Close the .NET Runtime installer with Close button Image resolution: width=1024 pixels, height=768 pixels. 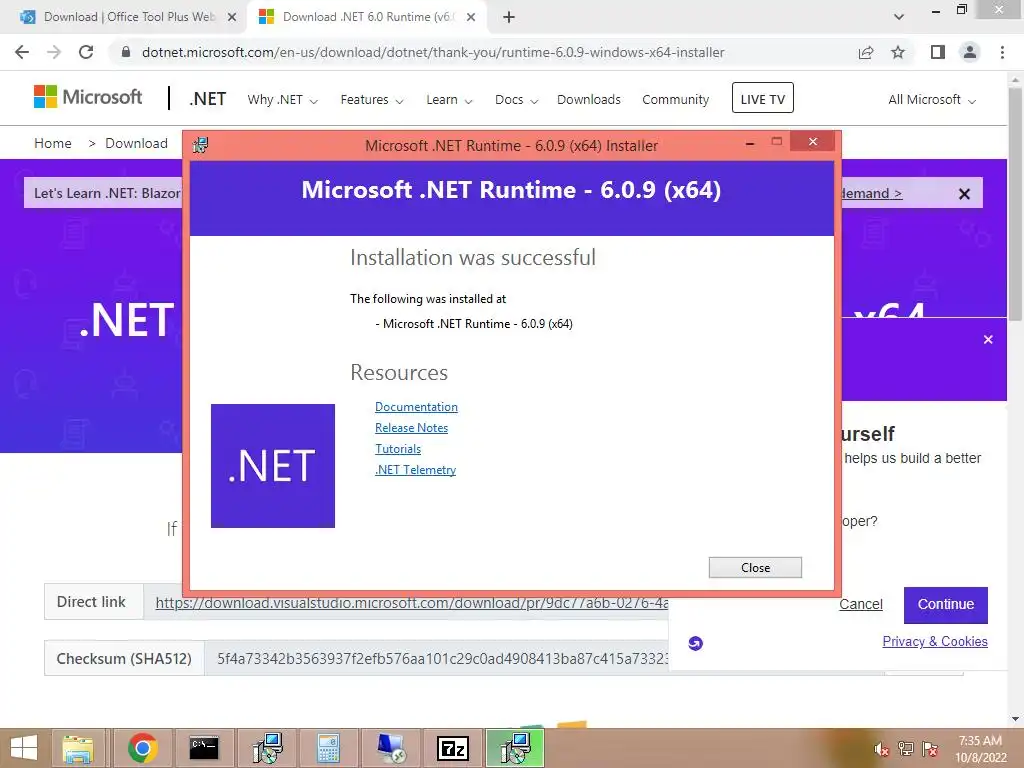[x=755, y=568]
